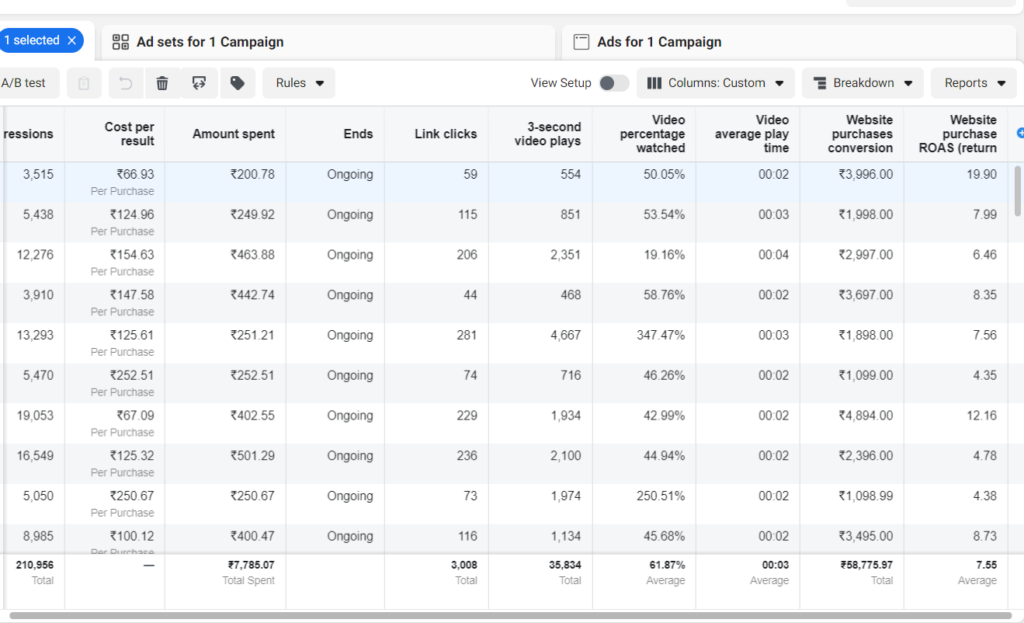
Task: Click the discard/export changes icon
Action: tap(199, 83)
